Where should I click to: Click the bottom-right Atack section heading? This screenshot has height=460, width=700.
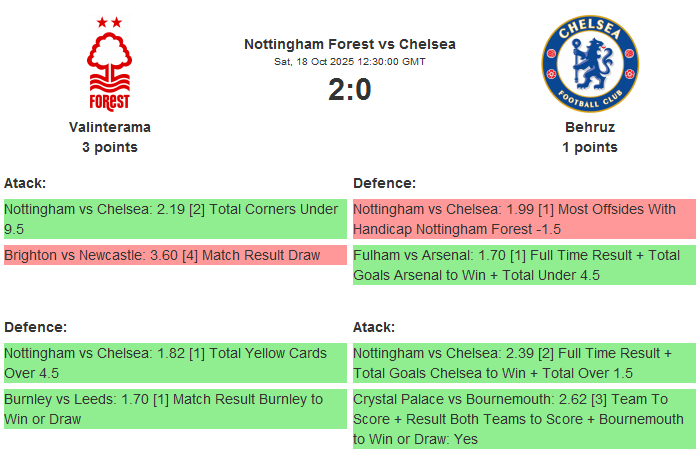(x=374, y=327)
